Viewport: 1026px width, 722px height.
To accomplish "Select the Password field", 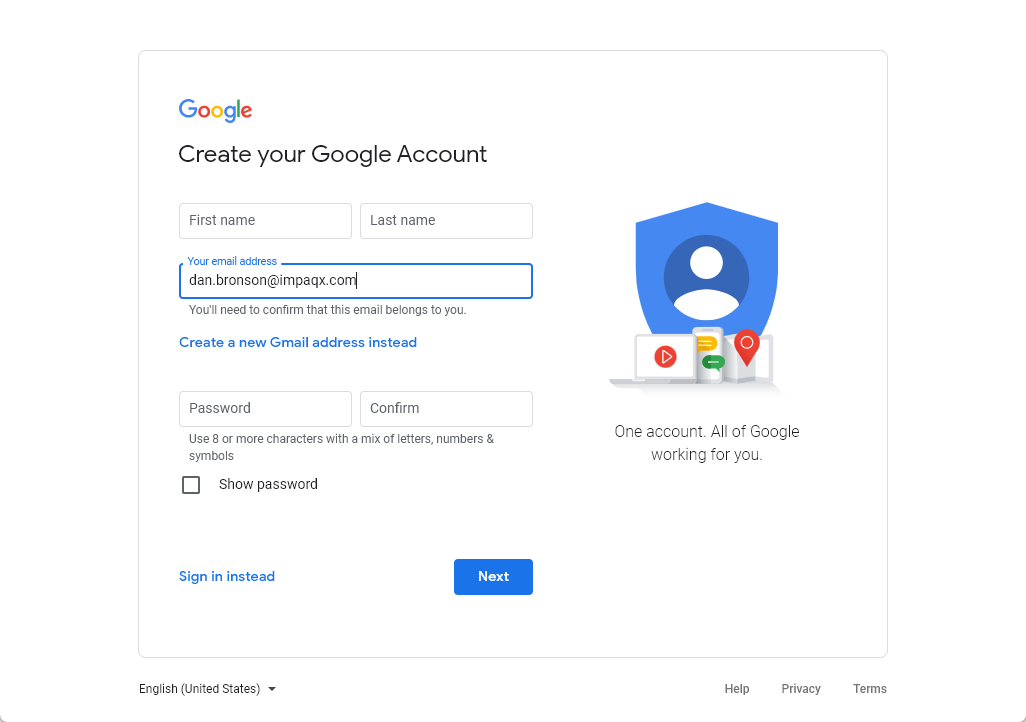I will (265, 409).
